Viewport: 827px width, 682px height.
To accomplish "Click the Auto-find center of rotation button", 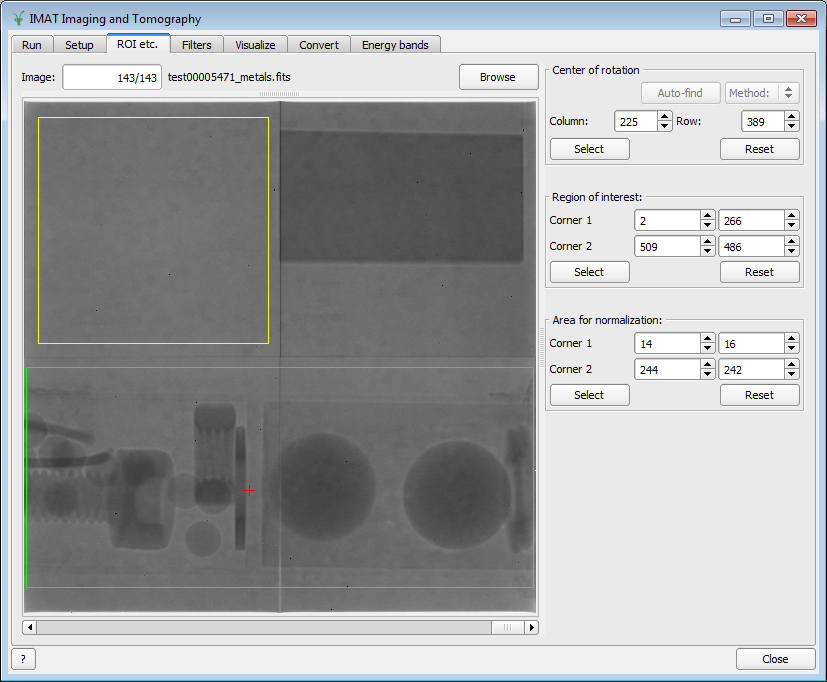I will click(x=680, y=92).
